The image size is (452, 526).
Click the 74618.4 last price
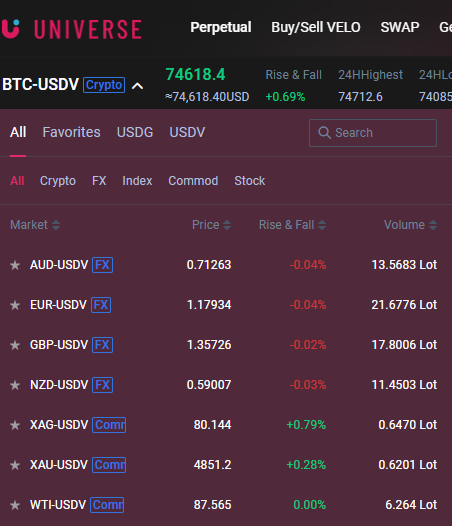(195, 74)
